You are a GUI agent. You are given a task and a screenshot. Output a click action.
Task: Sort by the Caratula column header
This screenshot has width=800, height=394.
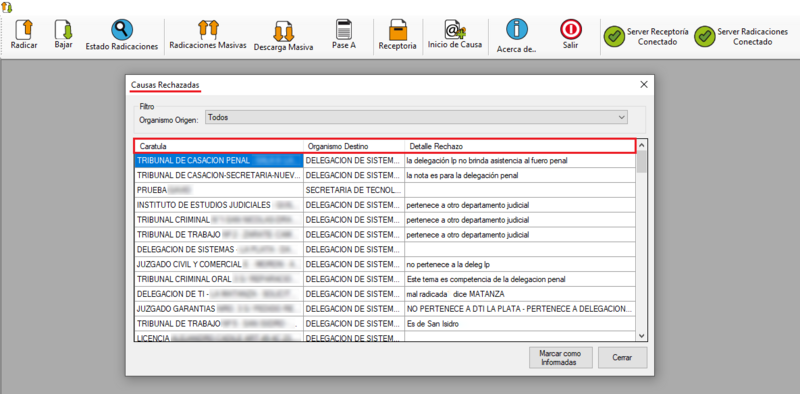[219, 146]
